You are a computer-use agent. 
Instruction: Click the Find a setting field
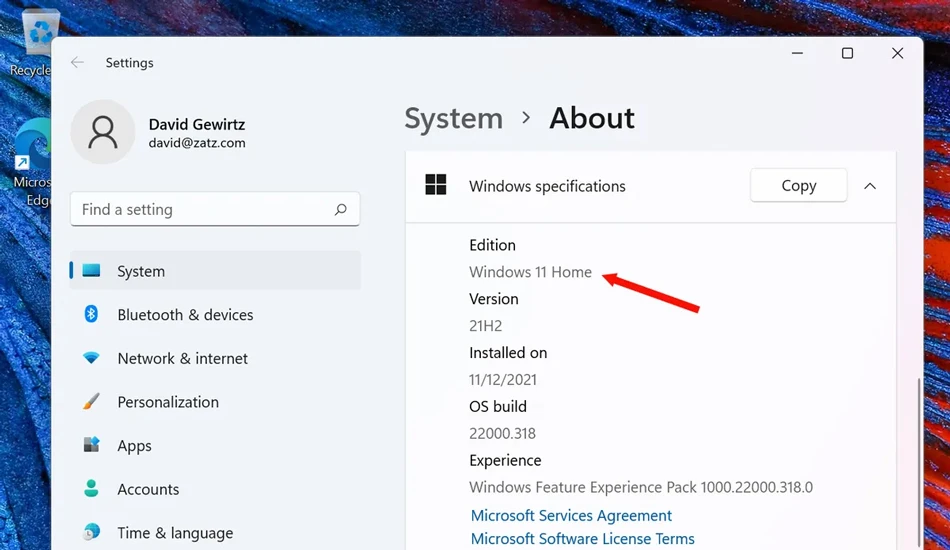pos(215,209)
